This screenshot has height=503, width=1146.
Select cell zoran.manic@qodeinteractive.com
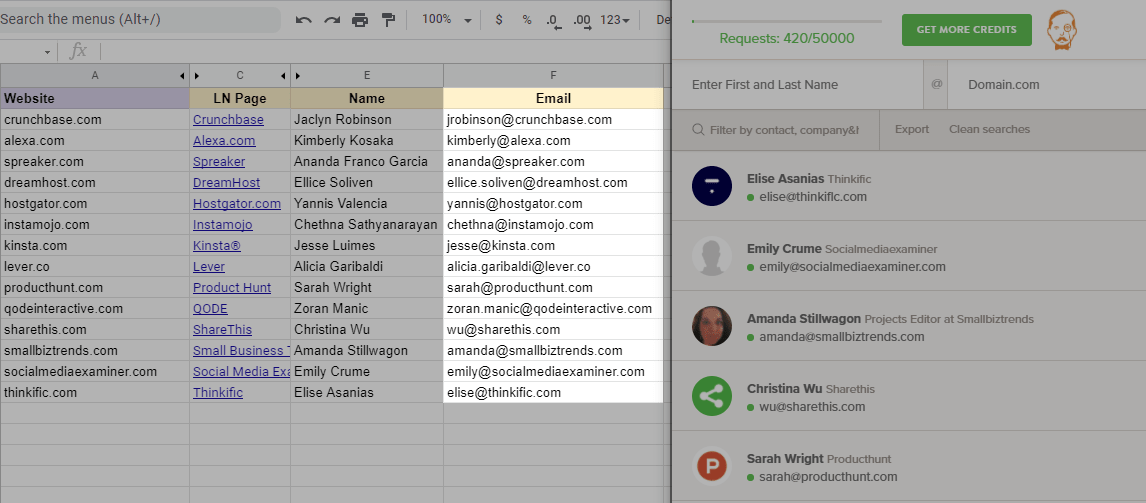pyautogui.click(x=553, y=309)
